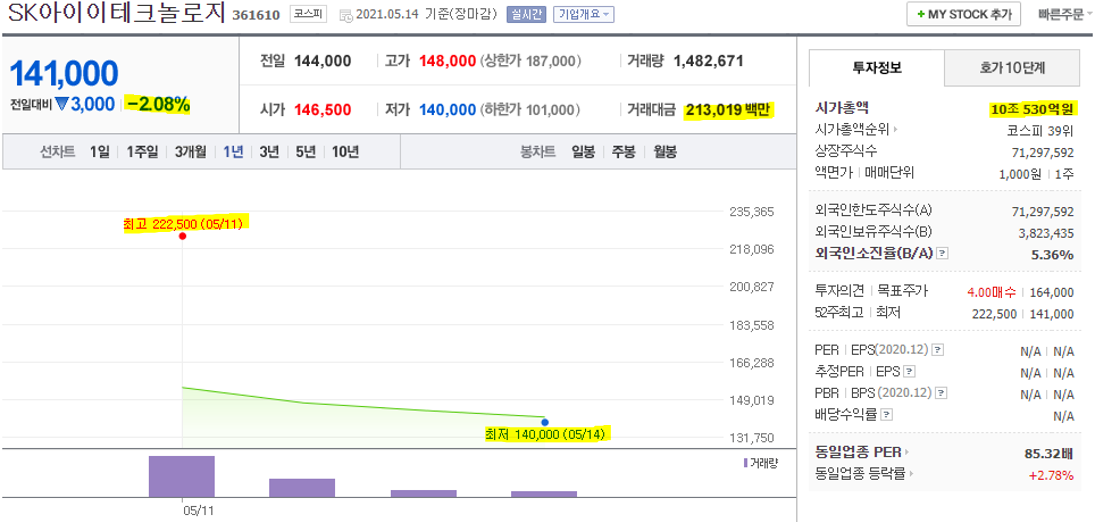Image resolution: width=1094 pixels, height=522 pixels.
Task: Click the 시가총액 10조 530억원 value
Action: pyautogui.click(x=1033, y=109)
